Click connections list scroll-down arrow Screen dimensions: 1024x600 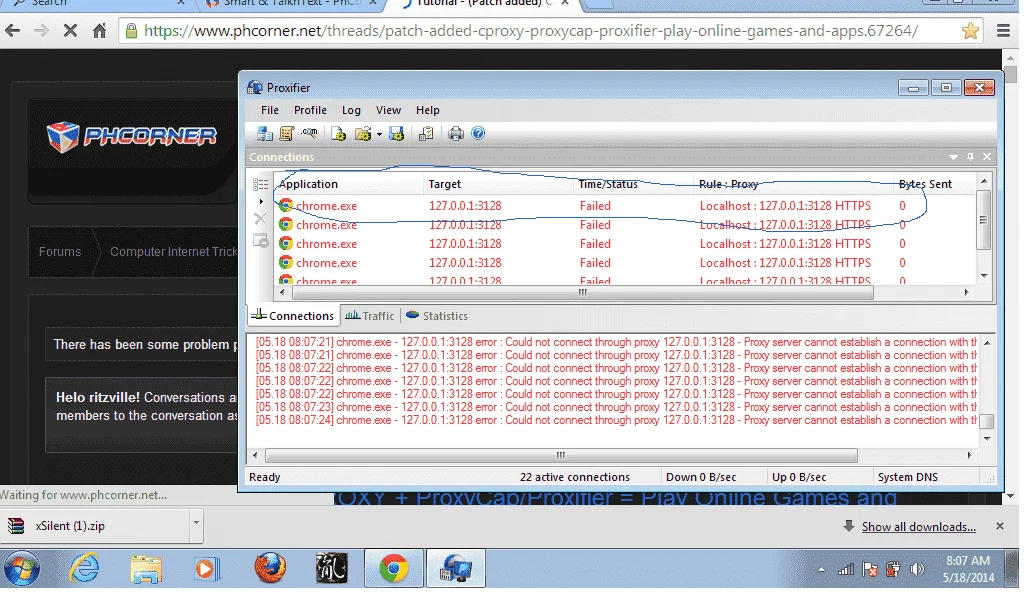click(x=985, y=276)
